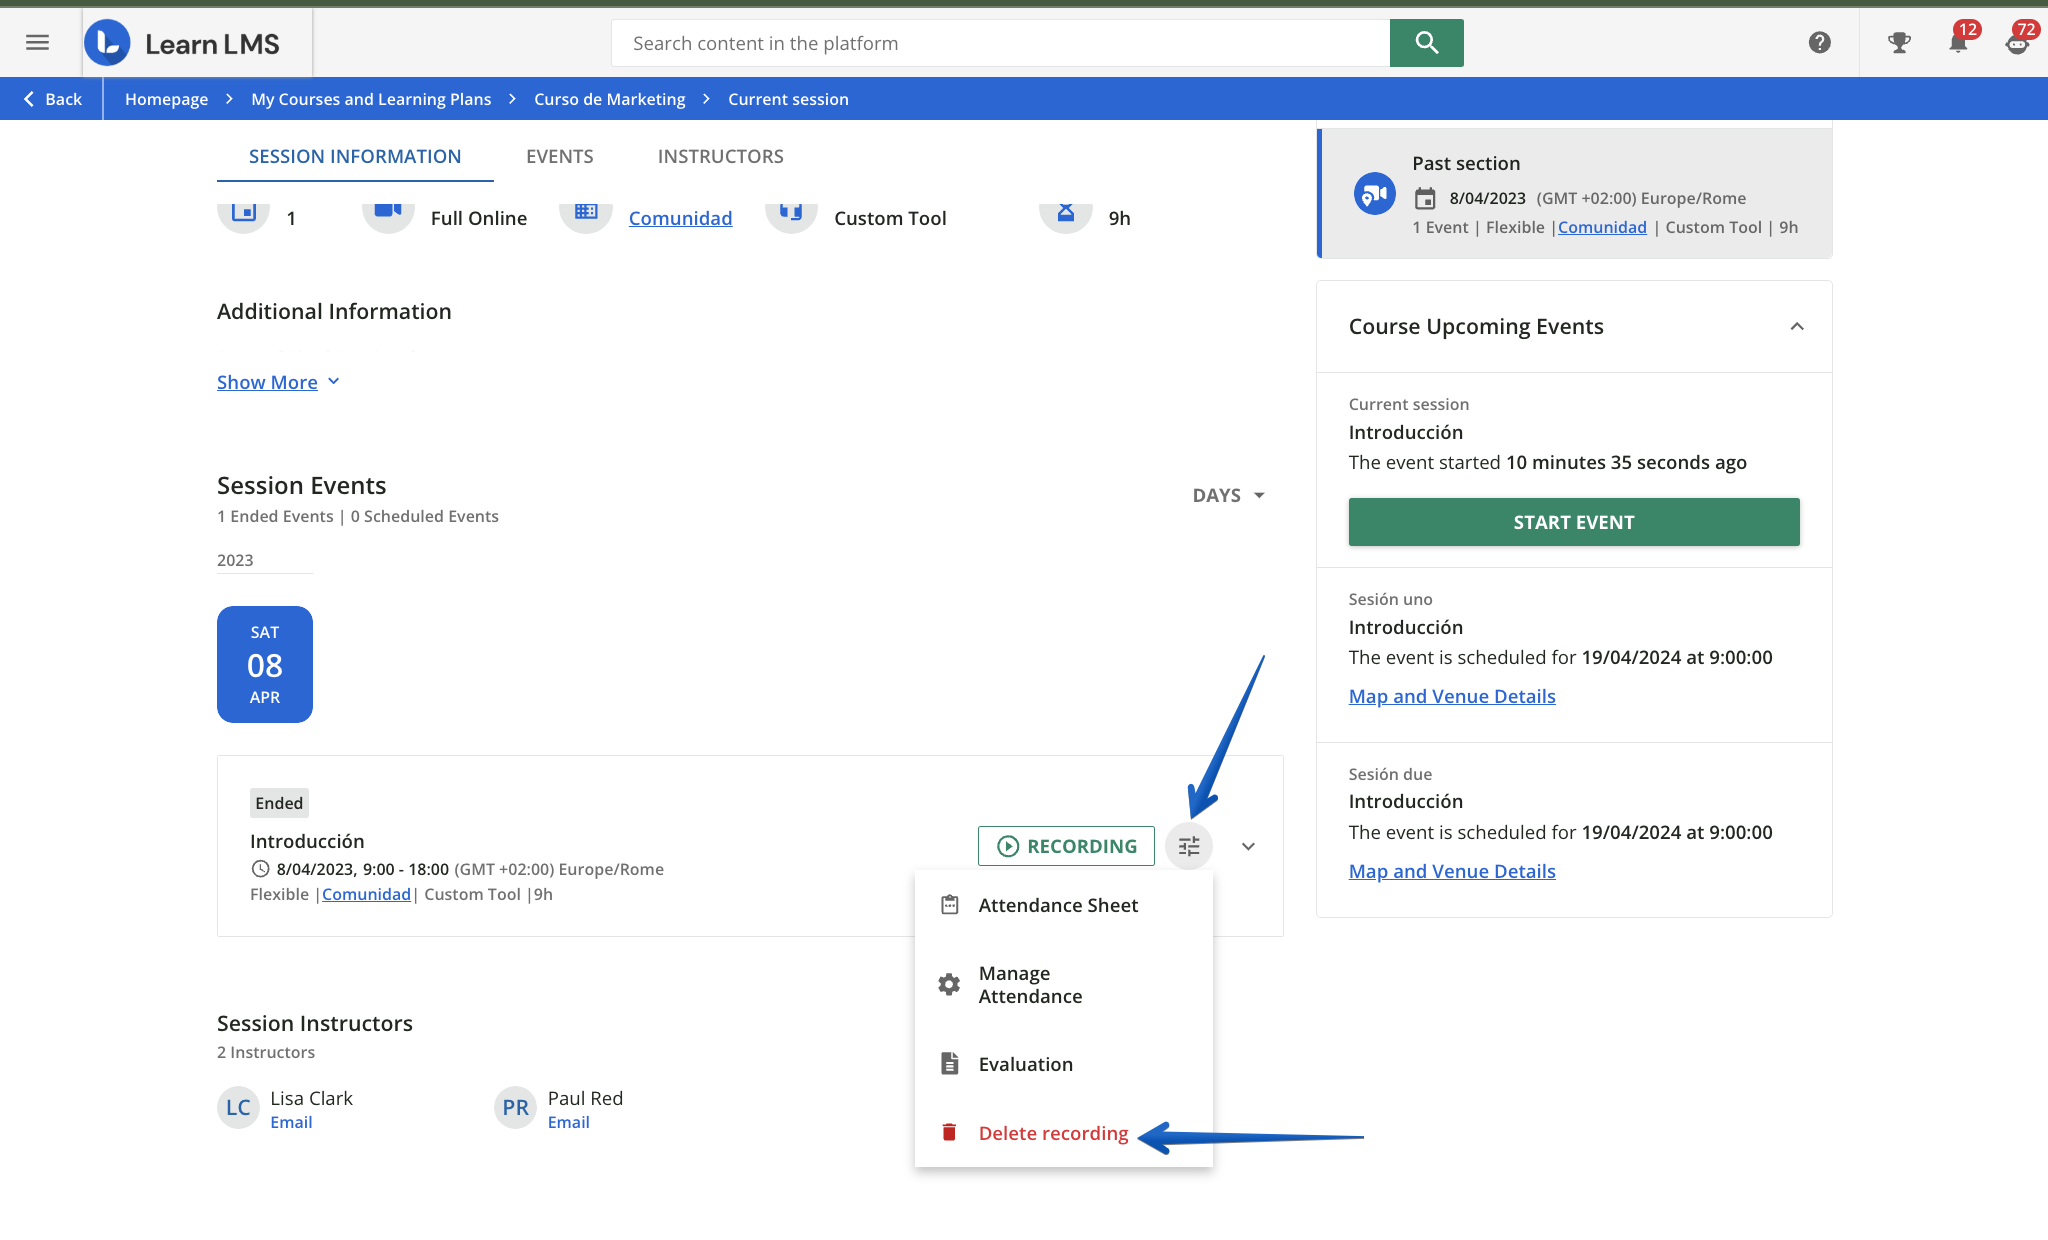Image resolution: width=2048 pixels, height=1240 pixels.
Task: Switch to the INSTRUCTORS tab
Action: [x=720, y=156]
